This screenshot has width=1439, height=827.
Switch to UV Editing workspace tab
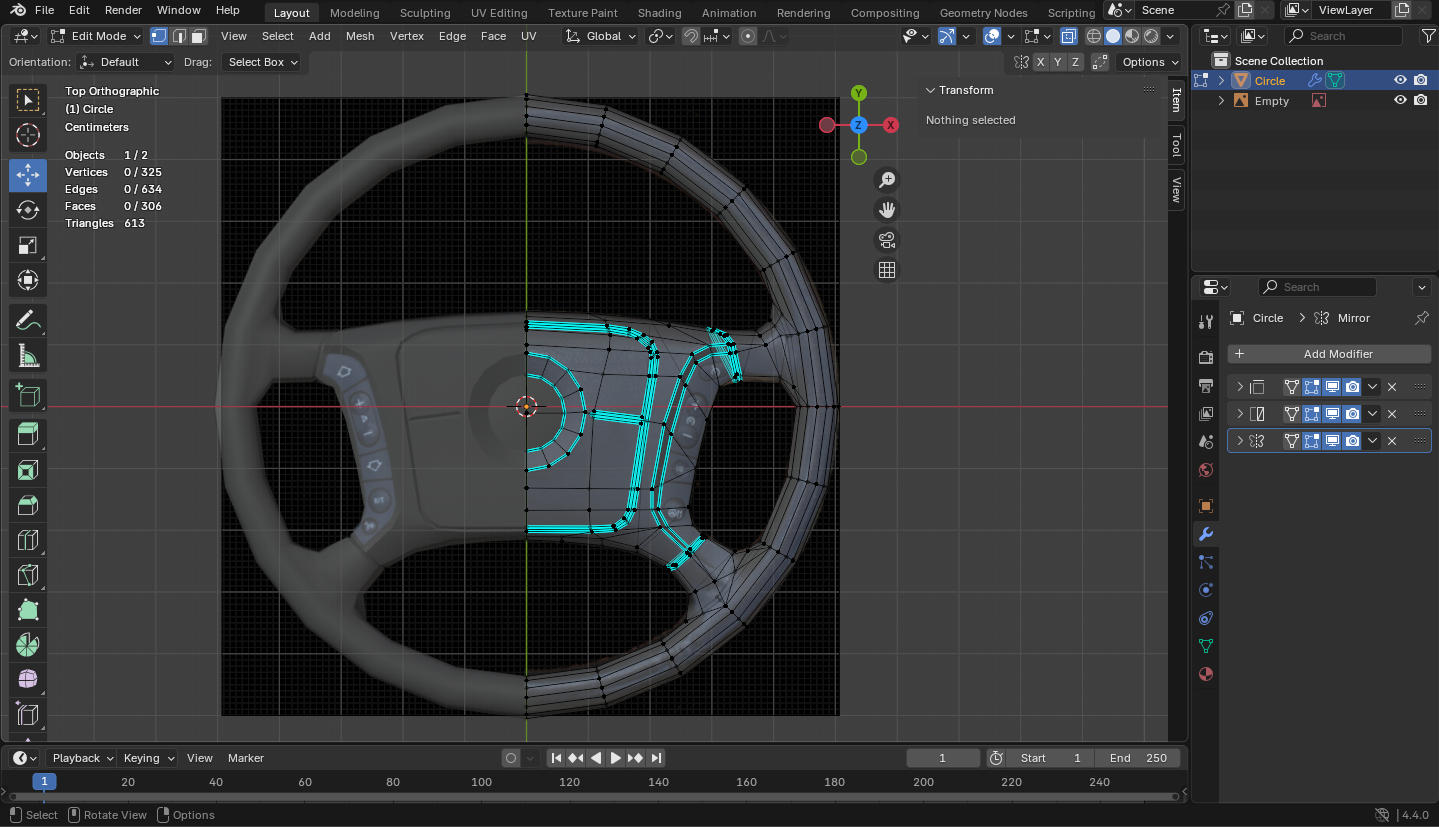point(498,13)
